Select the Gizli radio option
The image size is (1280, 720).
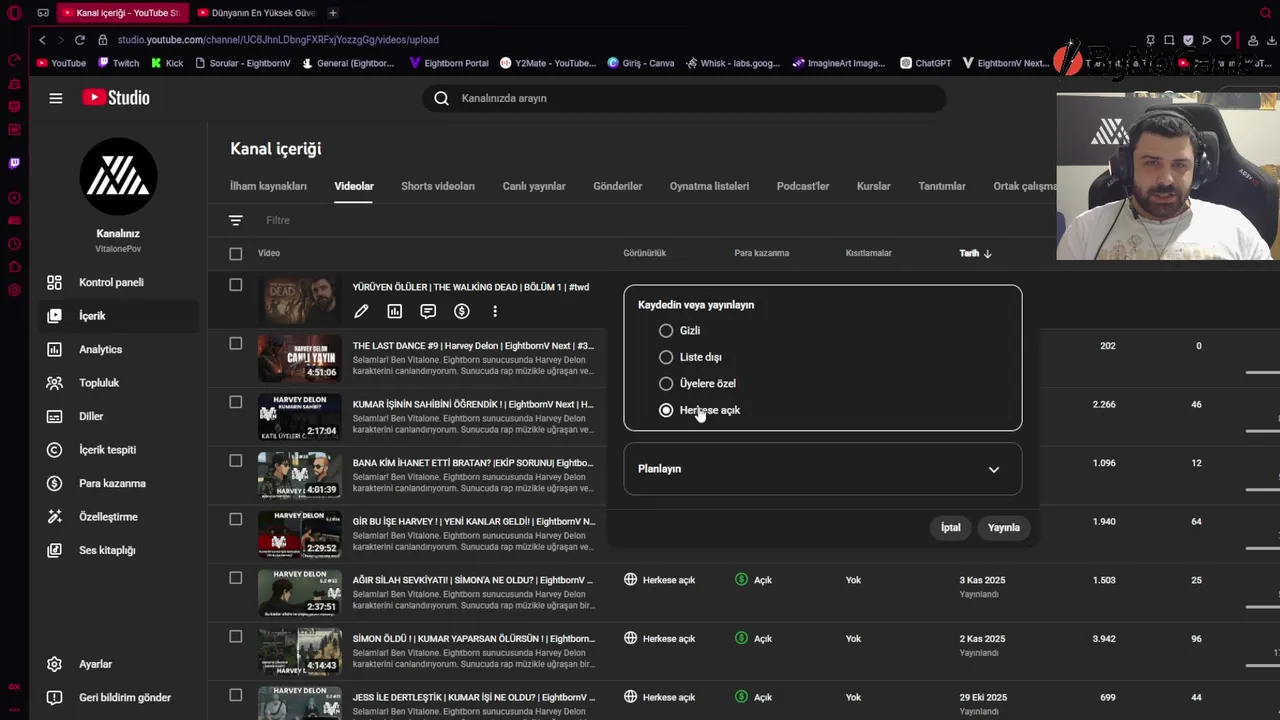tap(666, 330)
